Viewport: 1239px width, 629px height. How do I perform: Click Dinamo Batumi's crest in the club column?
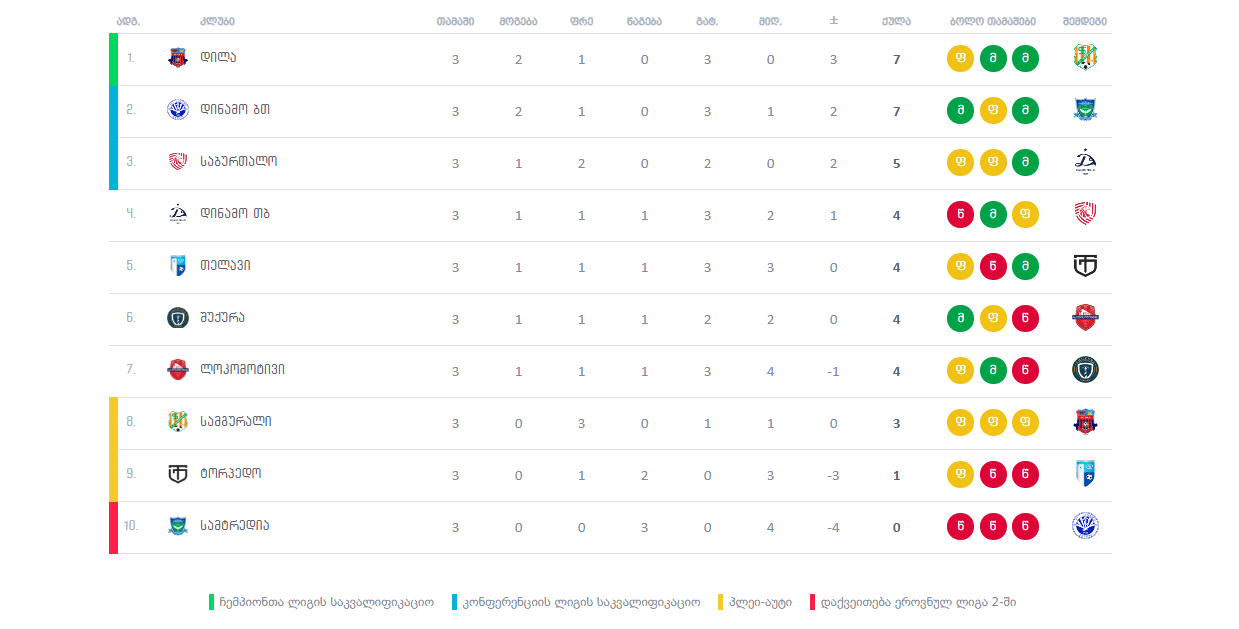point(178,110)
